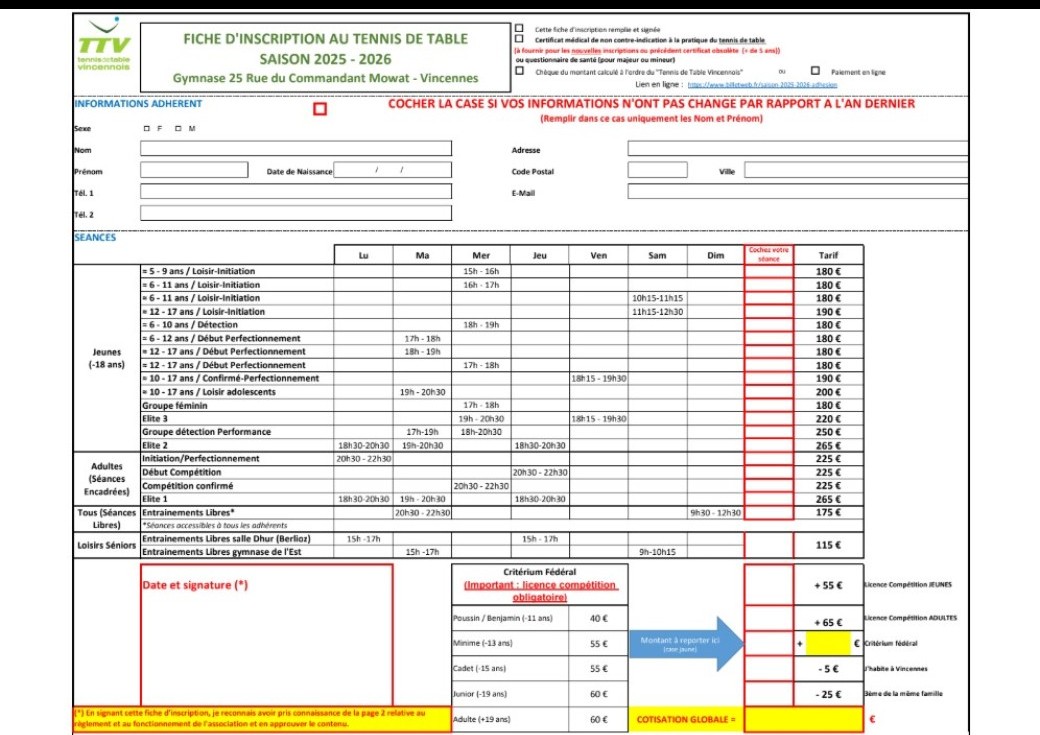The image size is (1040, 735).
Task: Tick the box beside '+ 55 €' Licence Compétition JEUNES
Action: pyautogui.click(x=768, y=585)
